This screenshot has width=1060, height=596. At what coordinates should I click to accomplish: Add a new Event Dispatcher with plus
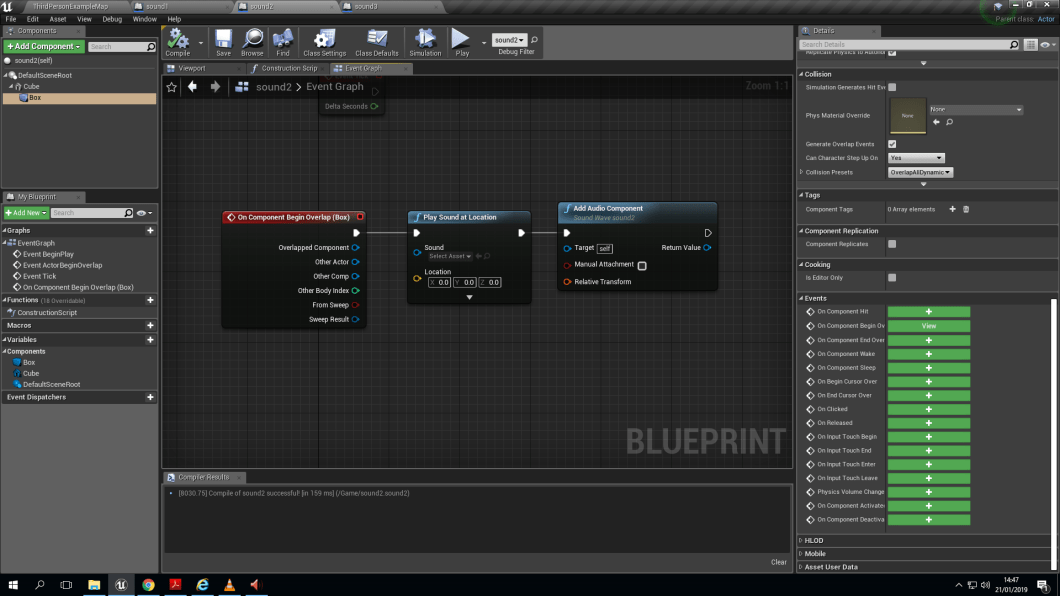pyautogui.click(x=150, y=397)
